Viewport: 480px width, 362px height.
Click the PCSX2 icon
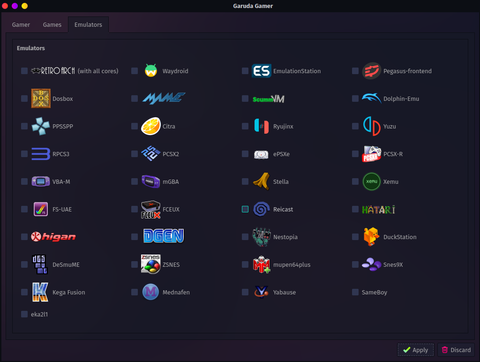[151, 154]
